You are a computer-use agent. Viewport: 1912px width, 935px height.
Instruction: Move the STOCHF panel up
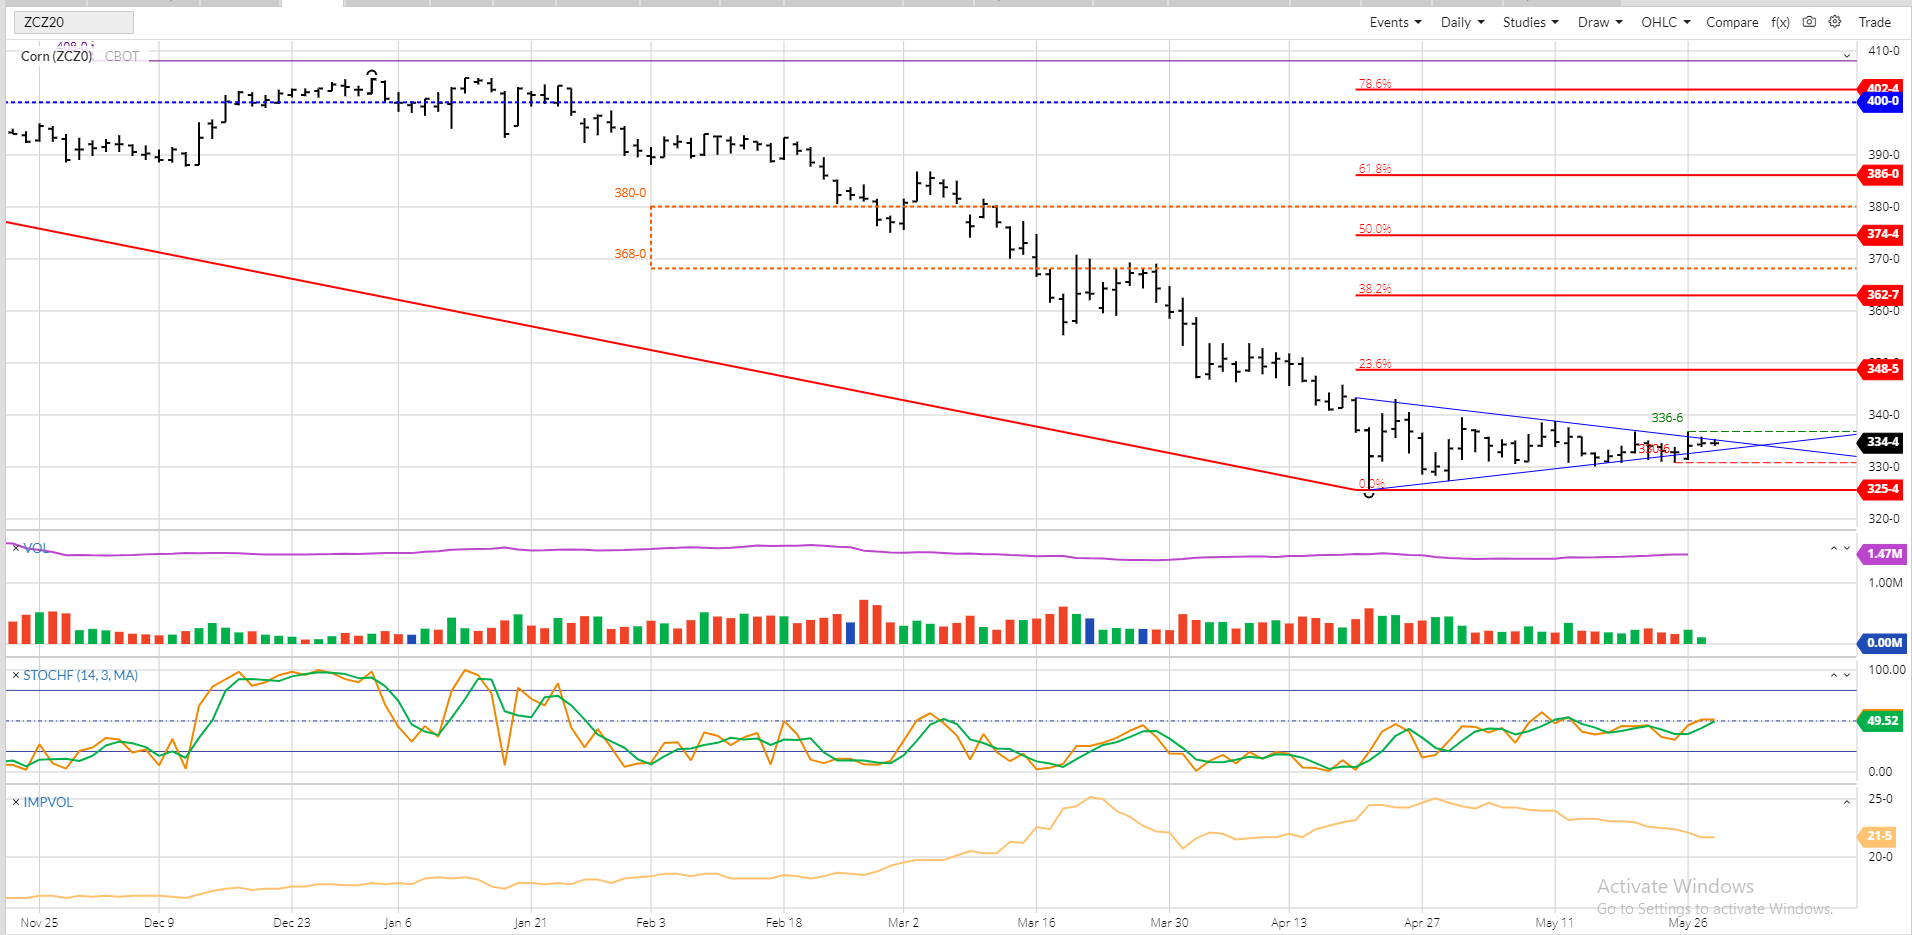coord(1834,675)
